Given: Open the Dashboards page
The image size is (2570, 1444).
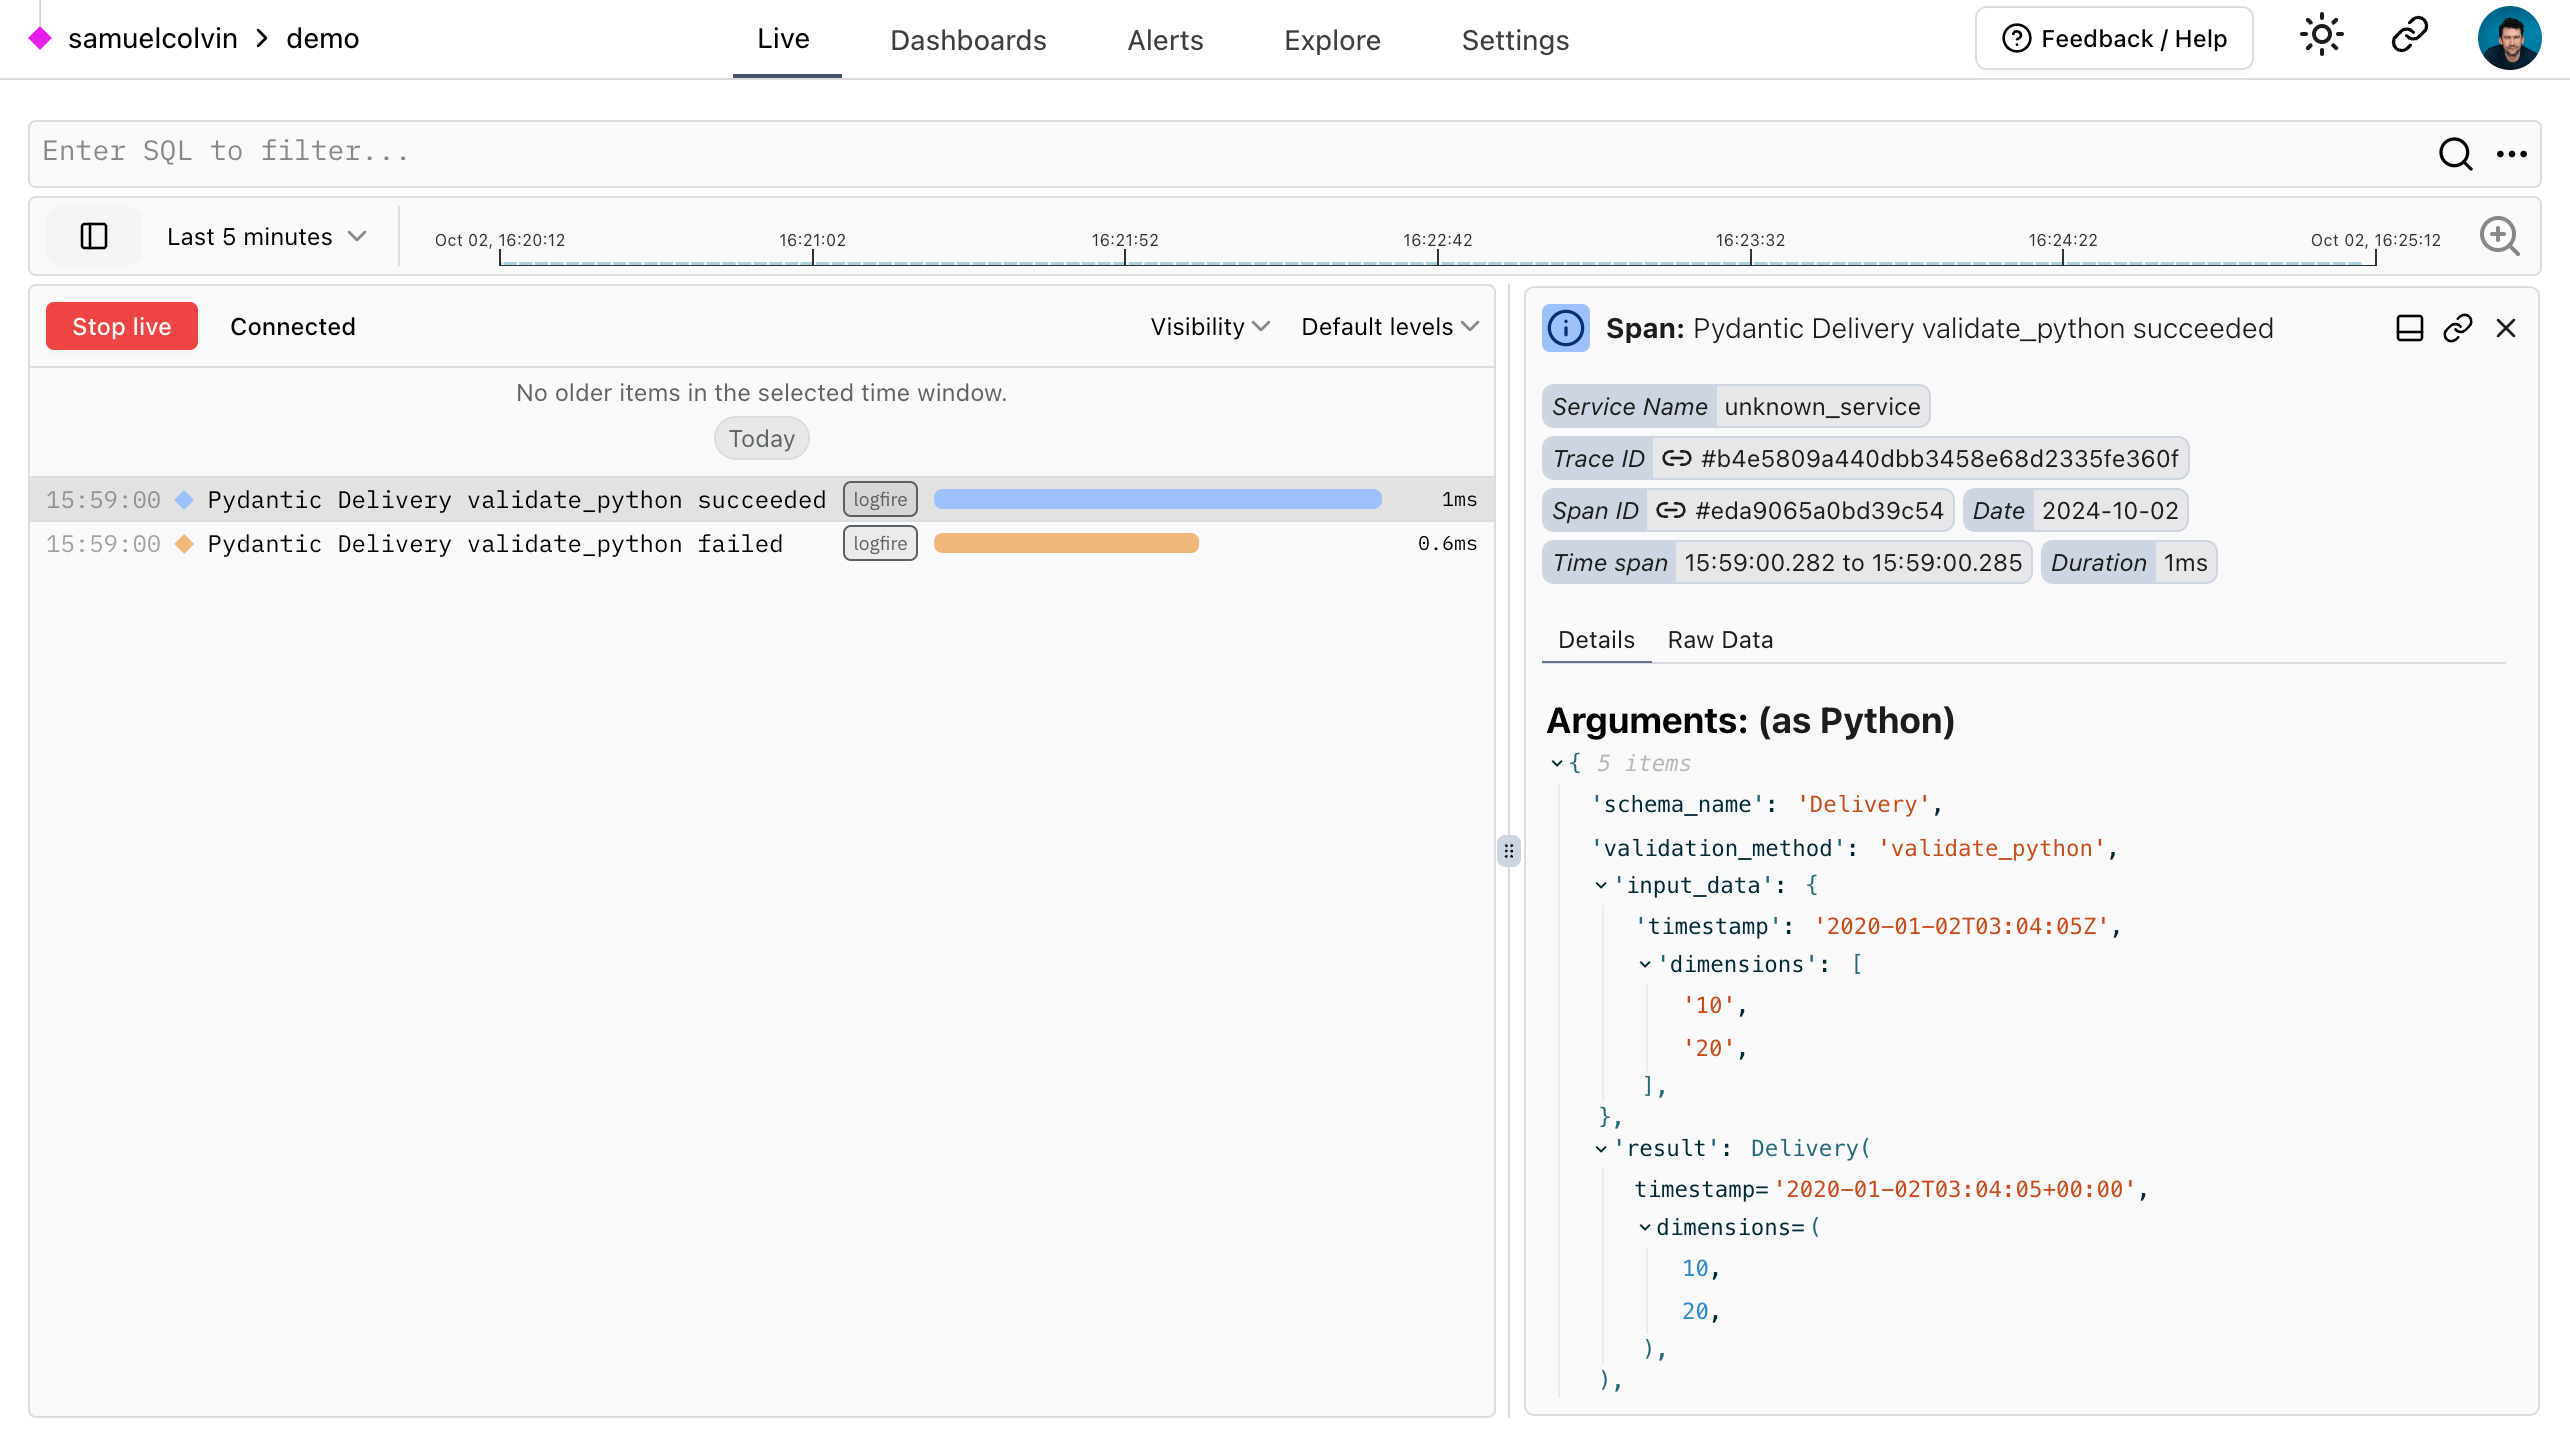Looking at the screenshot, I should click(x=967, y=40).
